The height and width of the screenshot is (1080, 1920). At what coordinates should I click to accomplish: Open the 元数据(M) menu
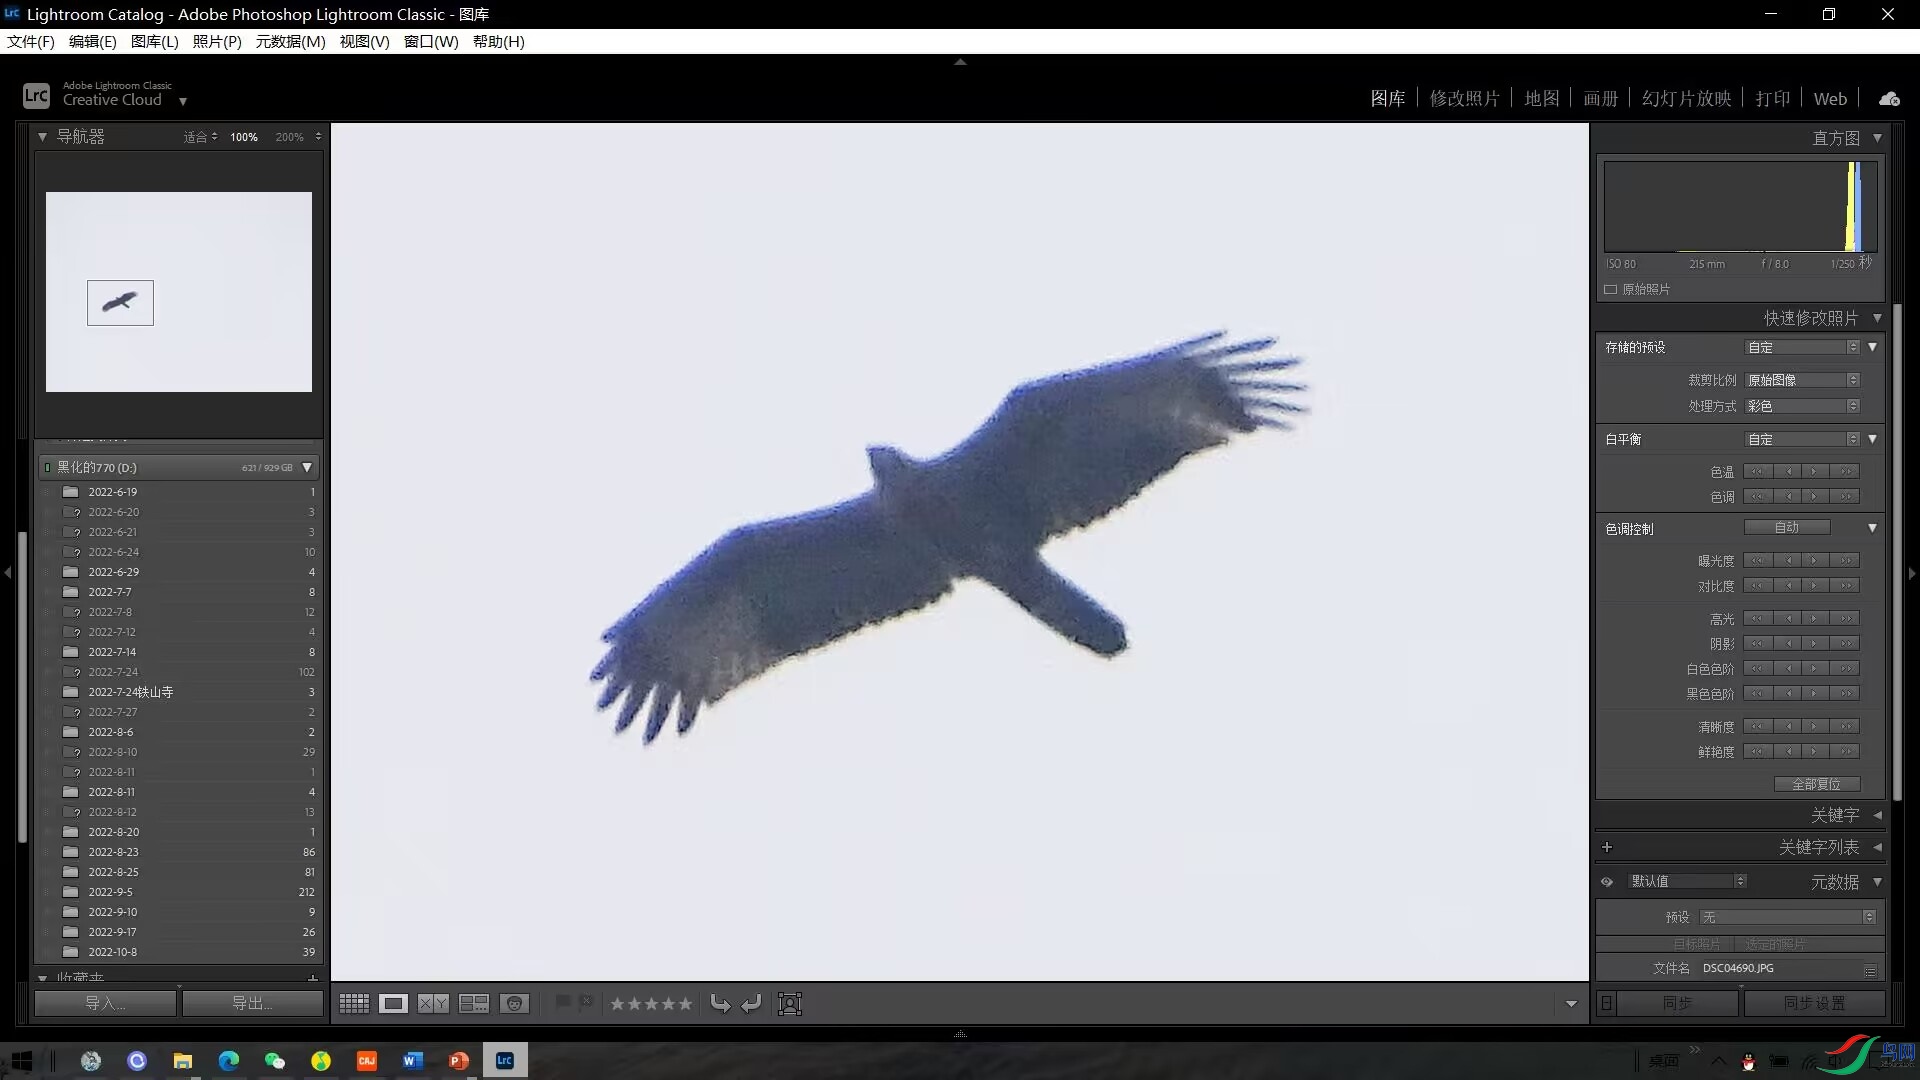click(290, 41)
